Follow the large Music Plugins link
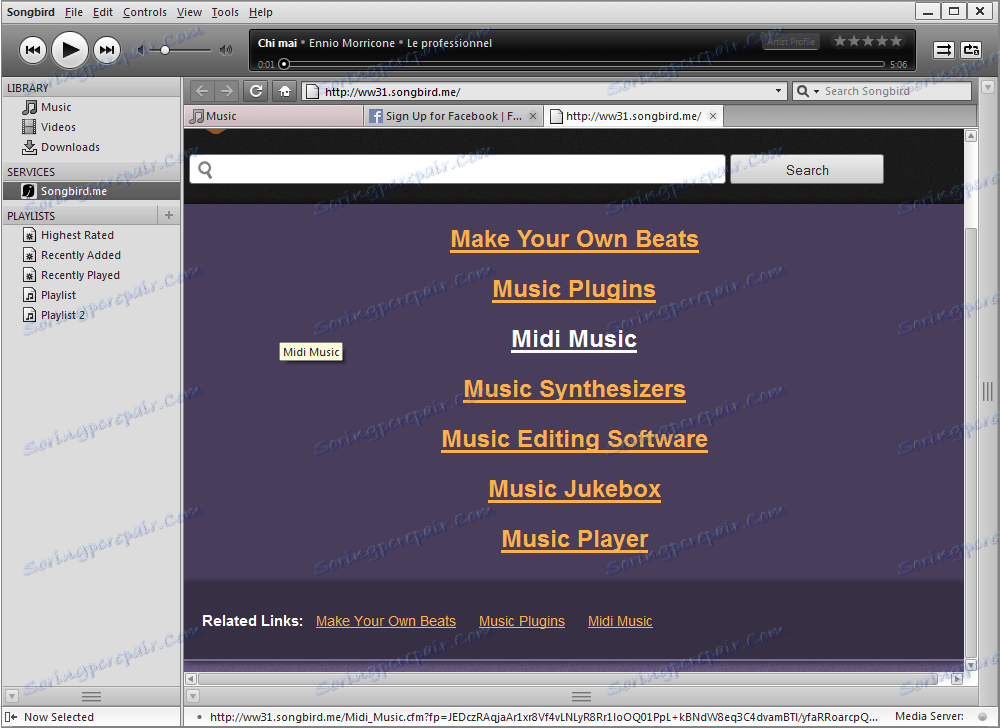 click(574, 289)
